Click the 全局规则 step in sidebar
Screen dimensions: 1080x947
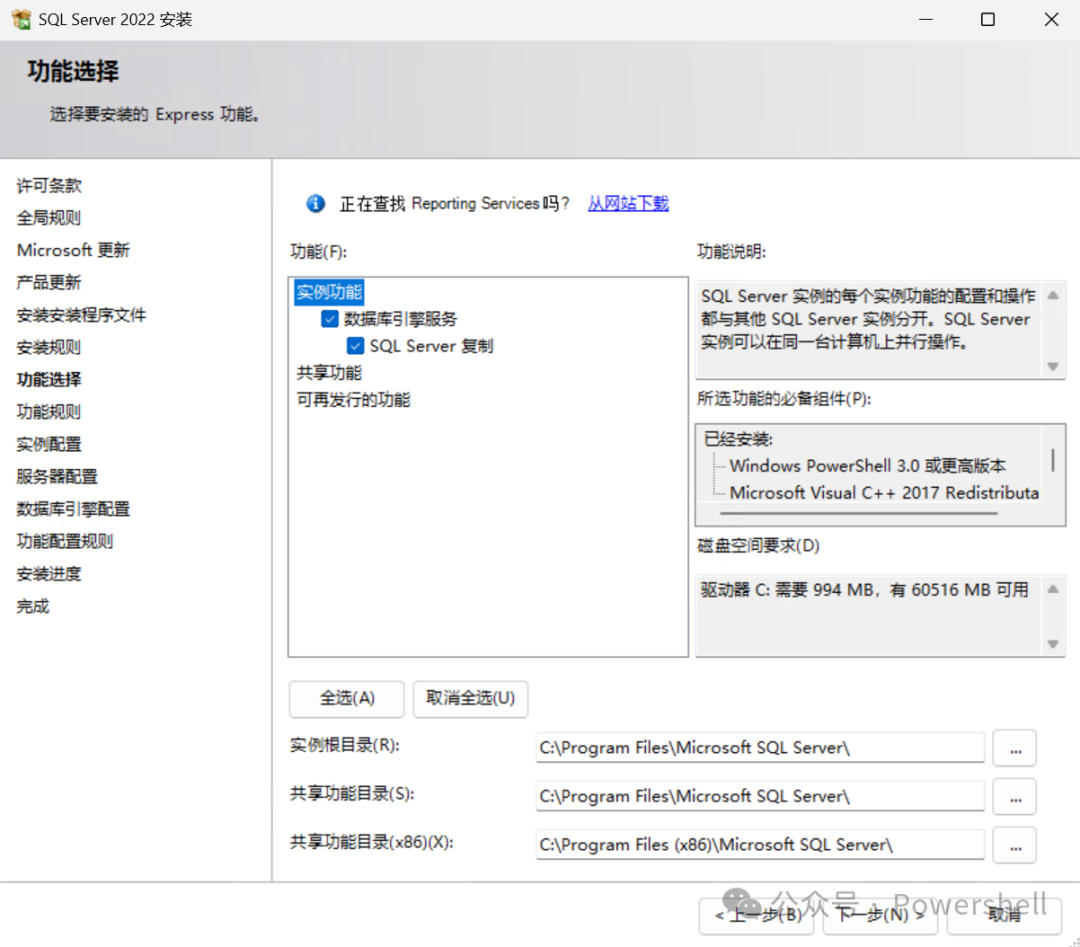coord(49,218)
